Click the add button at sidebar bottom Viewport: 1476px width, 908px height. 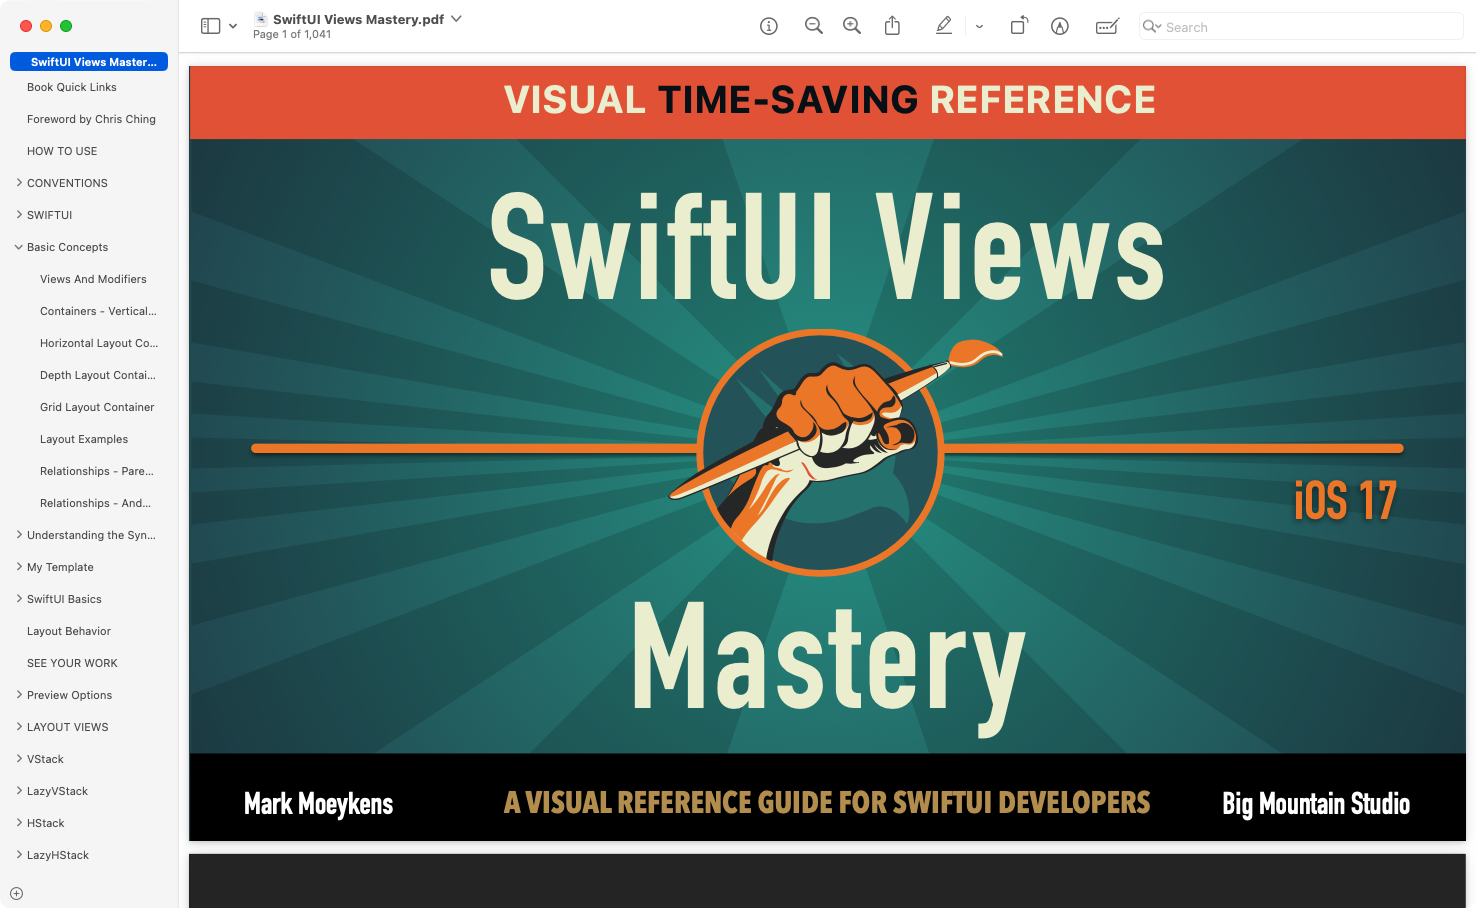(16, 894)
